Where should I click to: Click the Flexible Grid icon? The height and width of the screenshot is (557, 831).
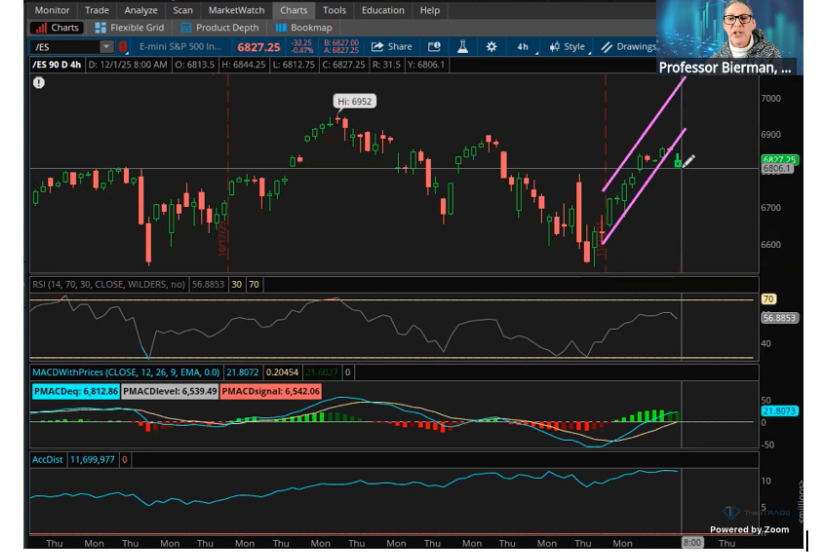coord(101,28)
